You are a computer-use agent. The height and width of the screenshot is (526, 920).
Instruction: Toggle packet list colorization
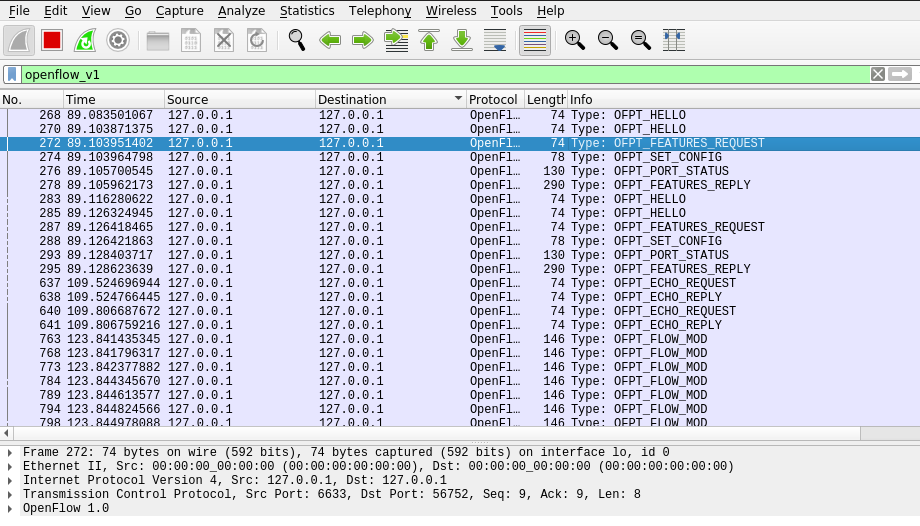pyautogui.click(x=535, y=40)
